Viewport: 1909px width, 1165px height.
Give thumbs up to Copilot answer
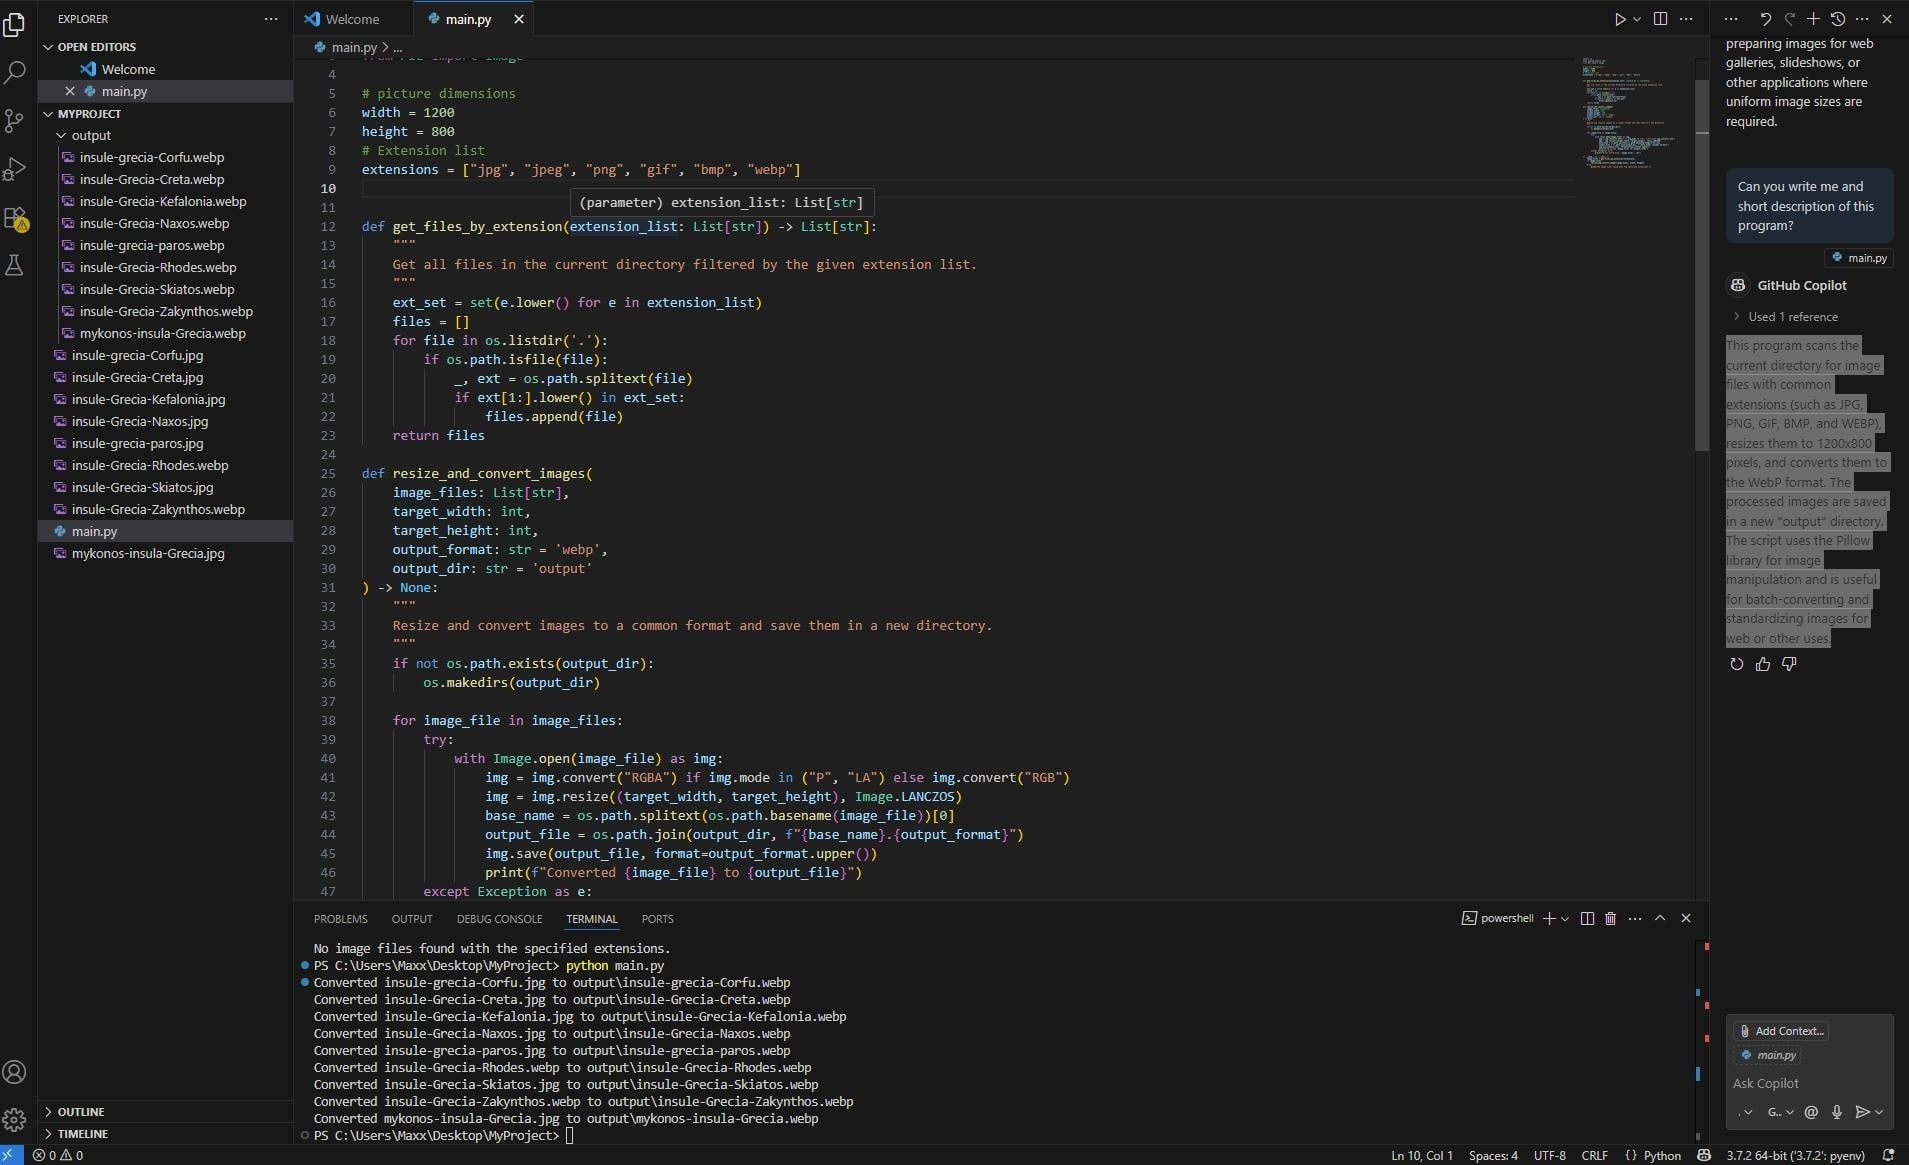pyautogui.click(x=1762, y=664)
